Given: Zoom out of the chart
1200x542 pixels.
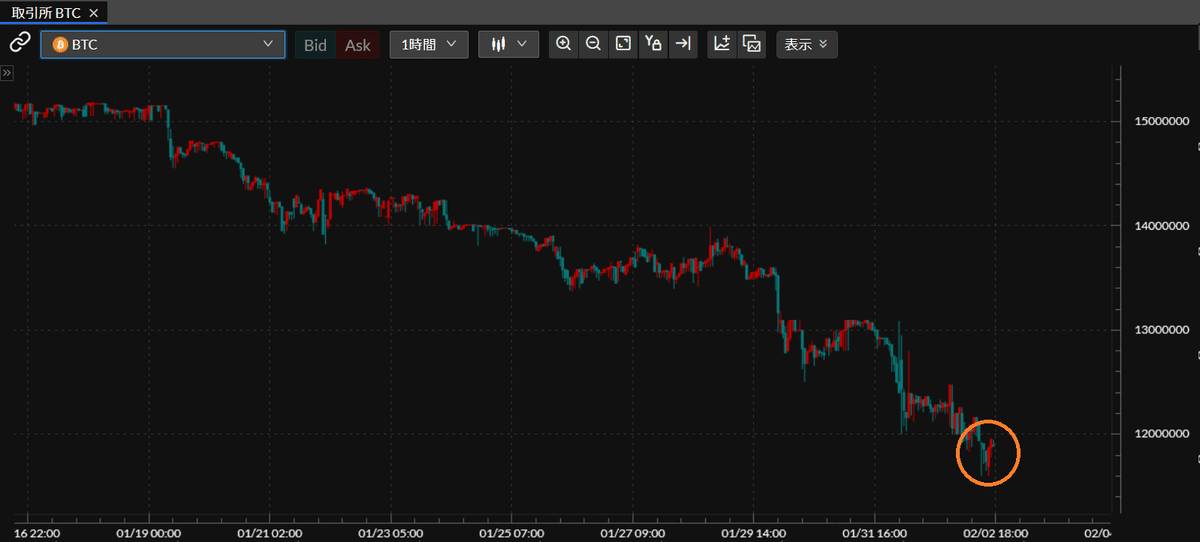Looking at the screenshot, I should tap(593, 44).
